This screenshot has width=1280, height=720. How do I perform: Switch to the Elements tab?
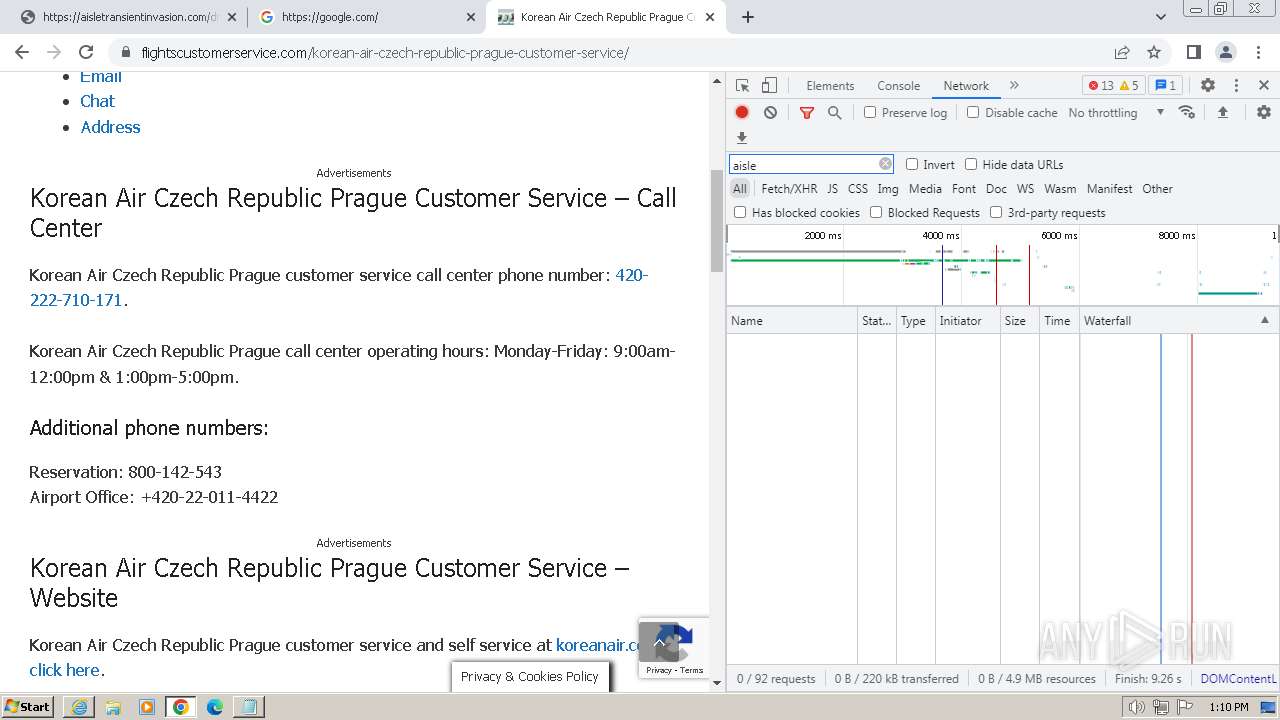pos(830,86)
